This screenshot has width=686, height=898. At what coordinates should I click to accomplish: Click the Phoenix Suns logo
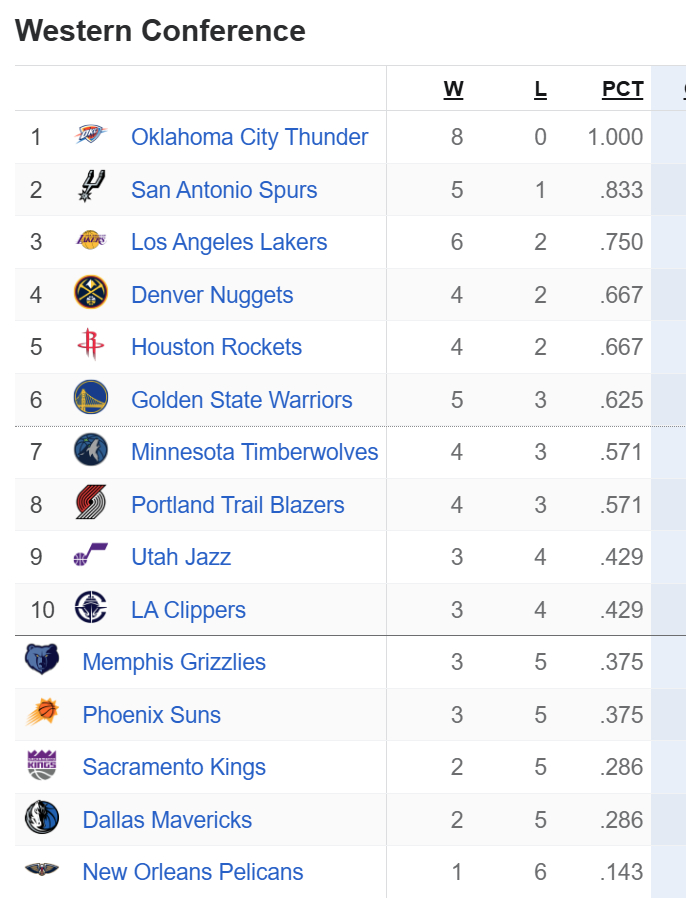pyautogui.click(x=42, y=714)
